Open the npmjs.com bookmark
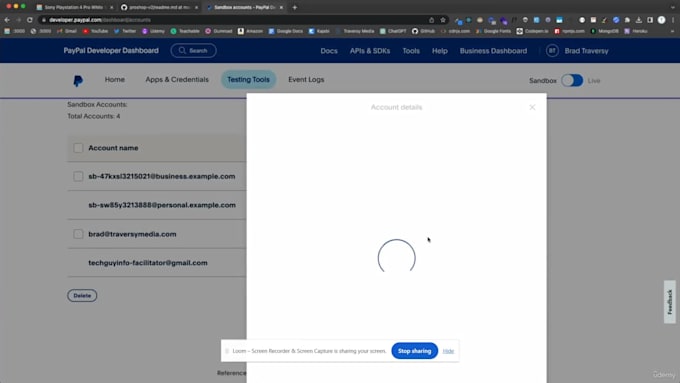Viewport: 680px width, 383px height. click(x=569, y=31)
